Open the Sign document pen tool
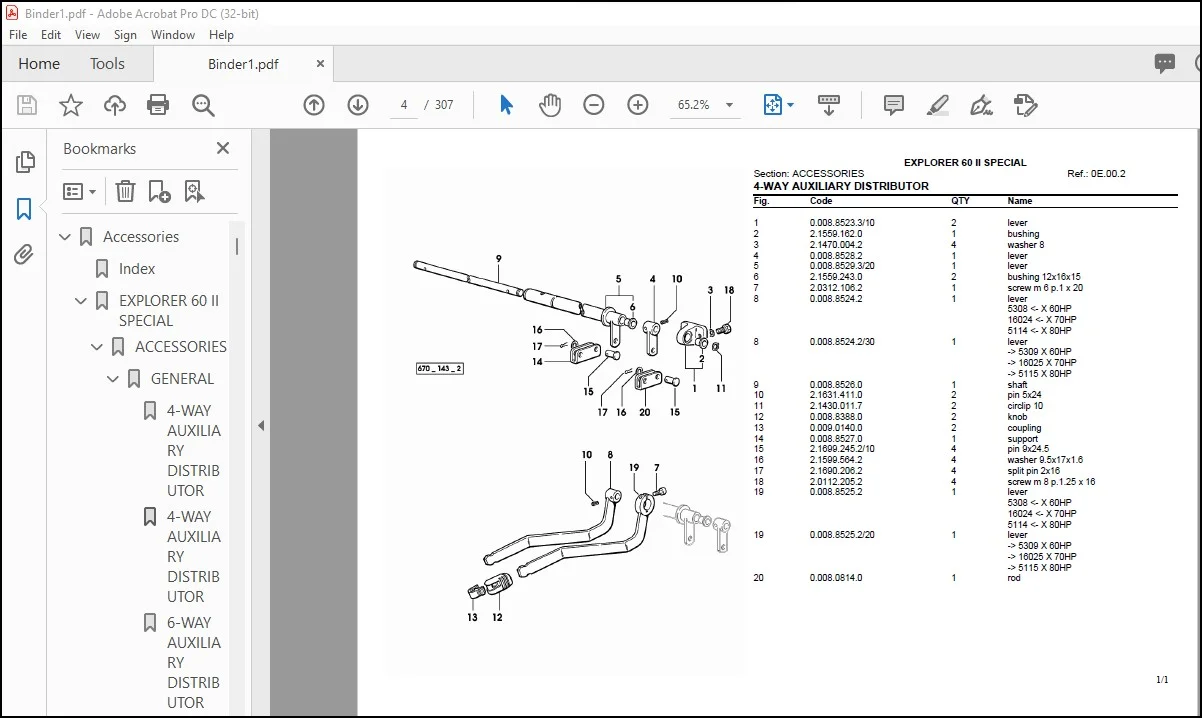 tap(981, 105)
